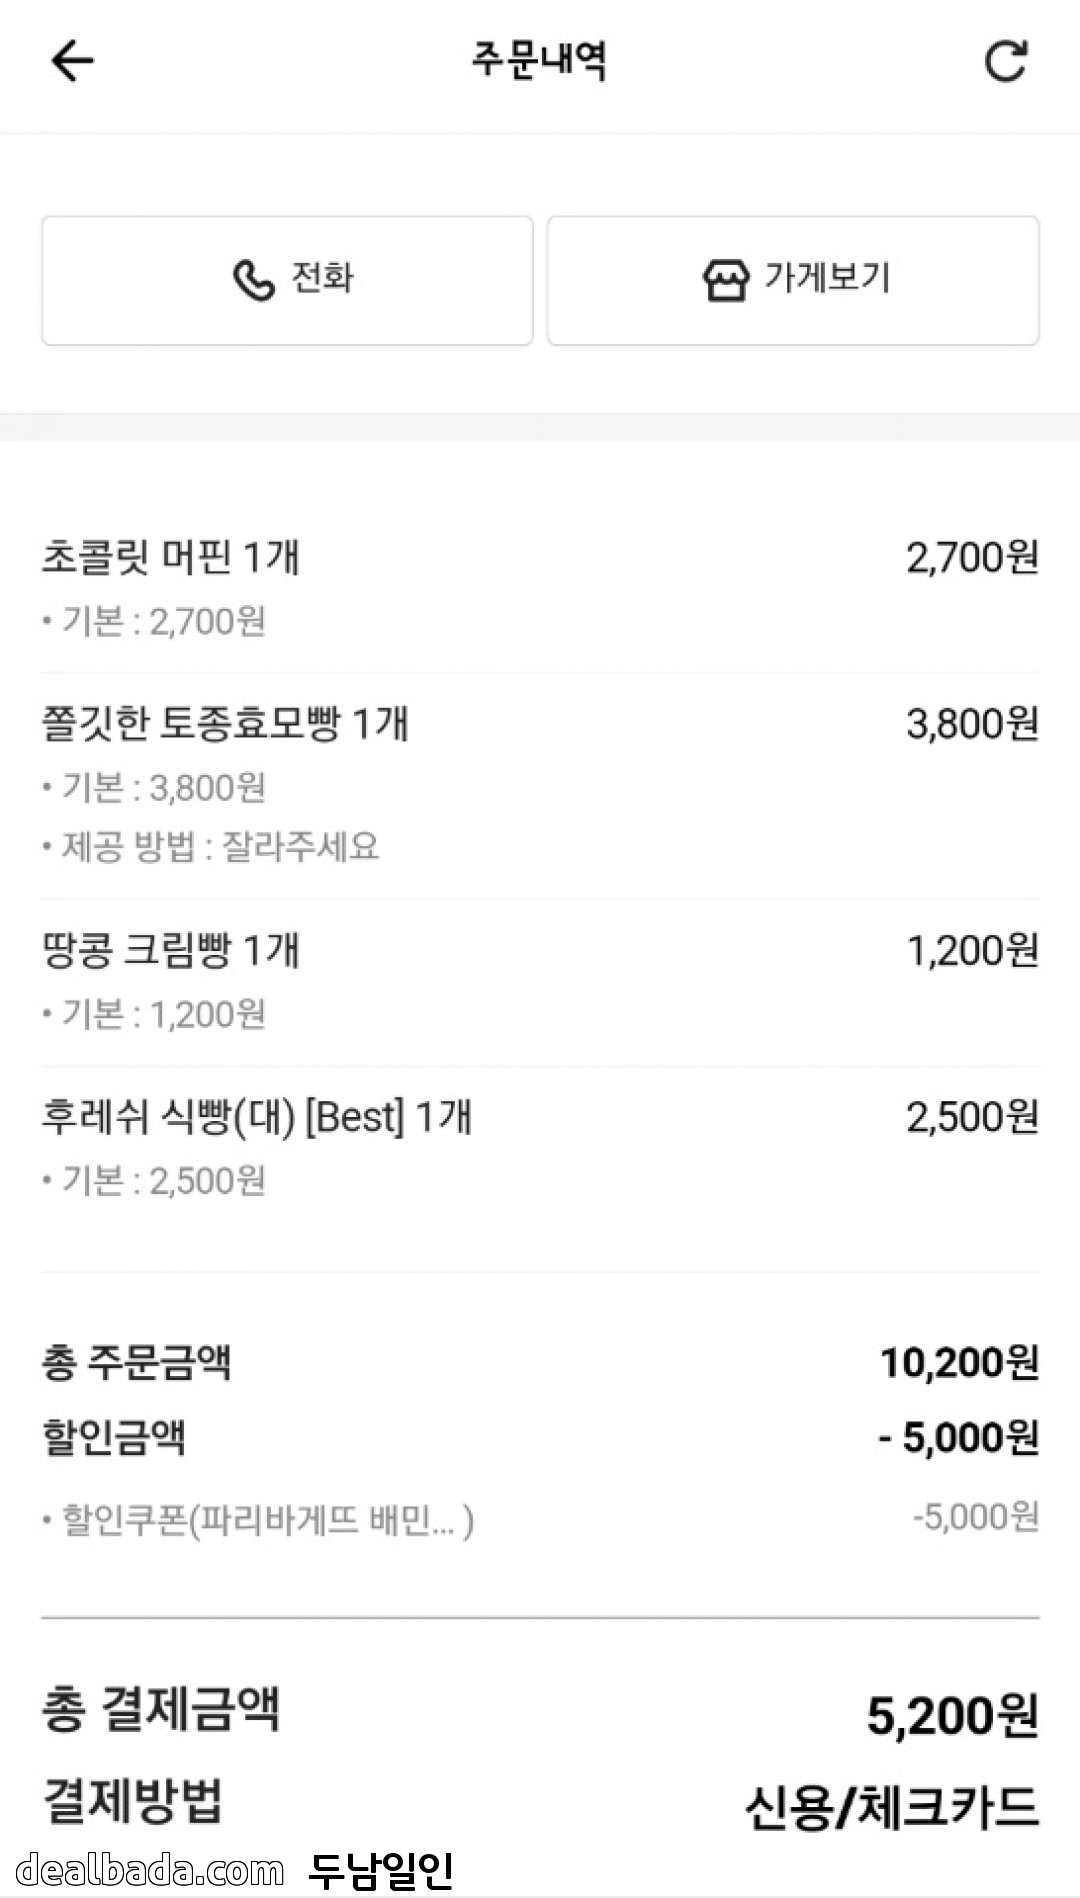Select the 초콜릿 머핀 1개 item
Viewport: 1080px width, 1898px height.
(171, 557)
